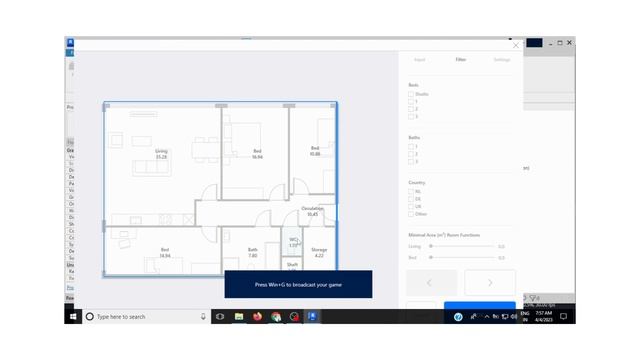Activate the taskbar microphone voice search
The width and height of the screenshot is (640, 360).
(203, 317)
